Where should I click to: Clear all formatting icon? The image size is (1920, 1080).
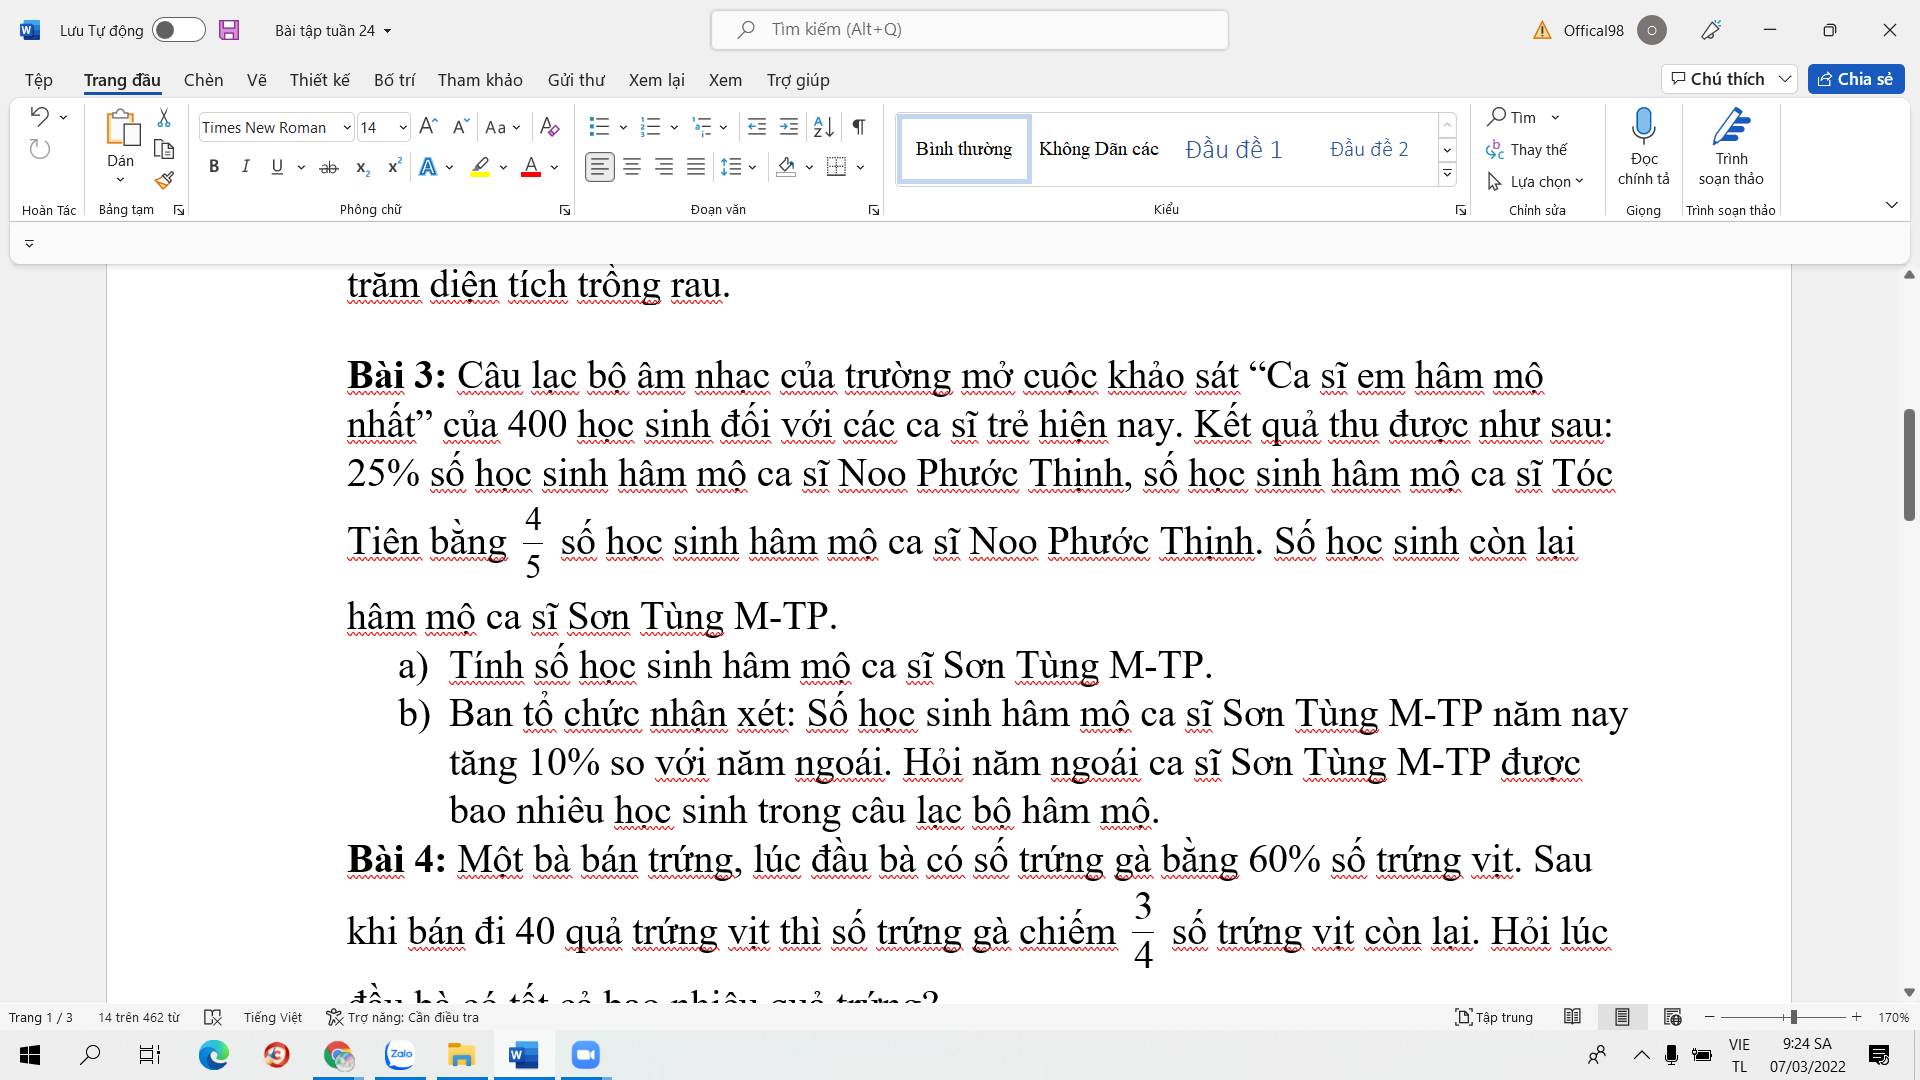pos(549,127)
